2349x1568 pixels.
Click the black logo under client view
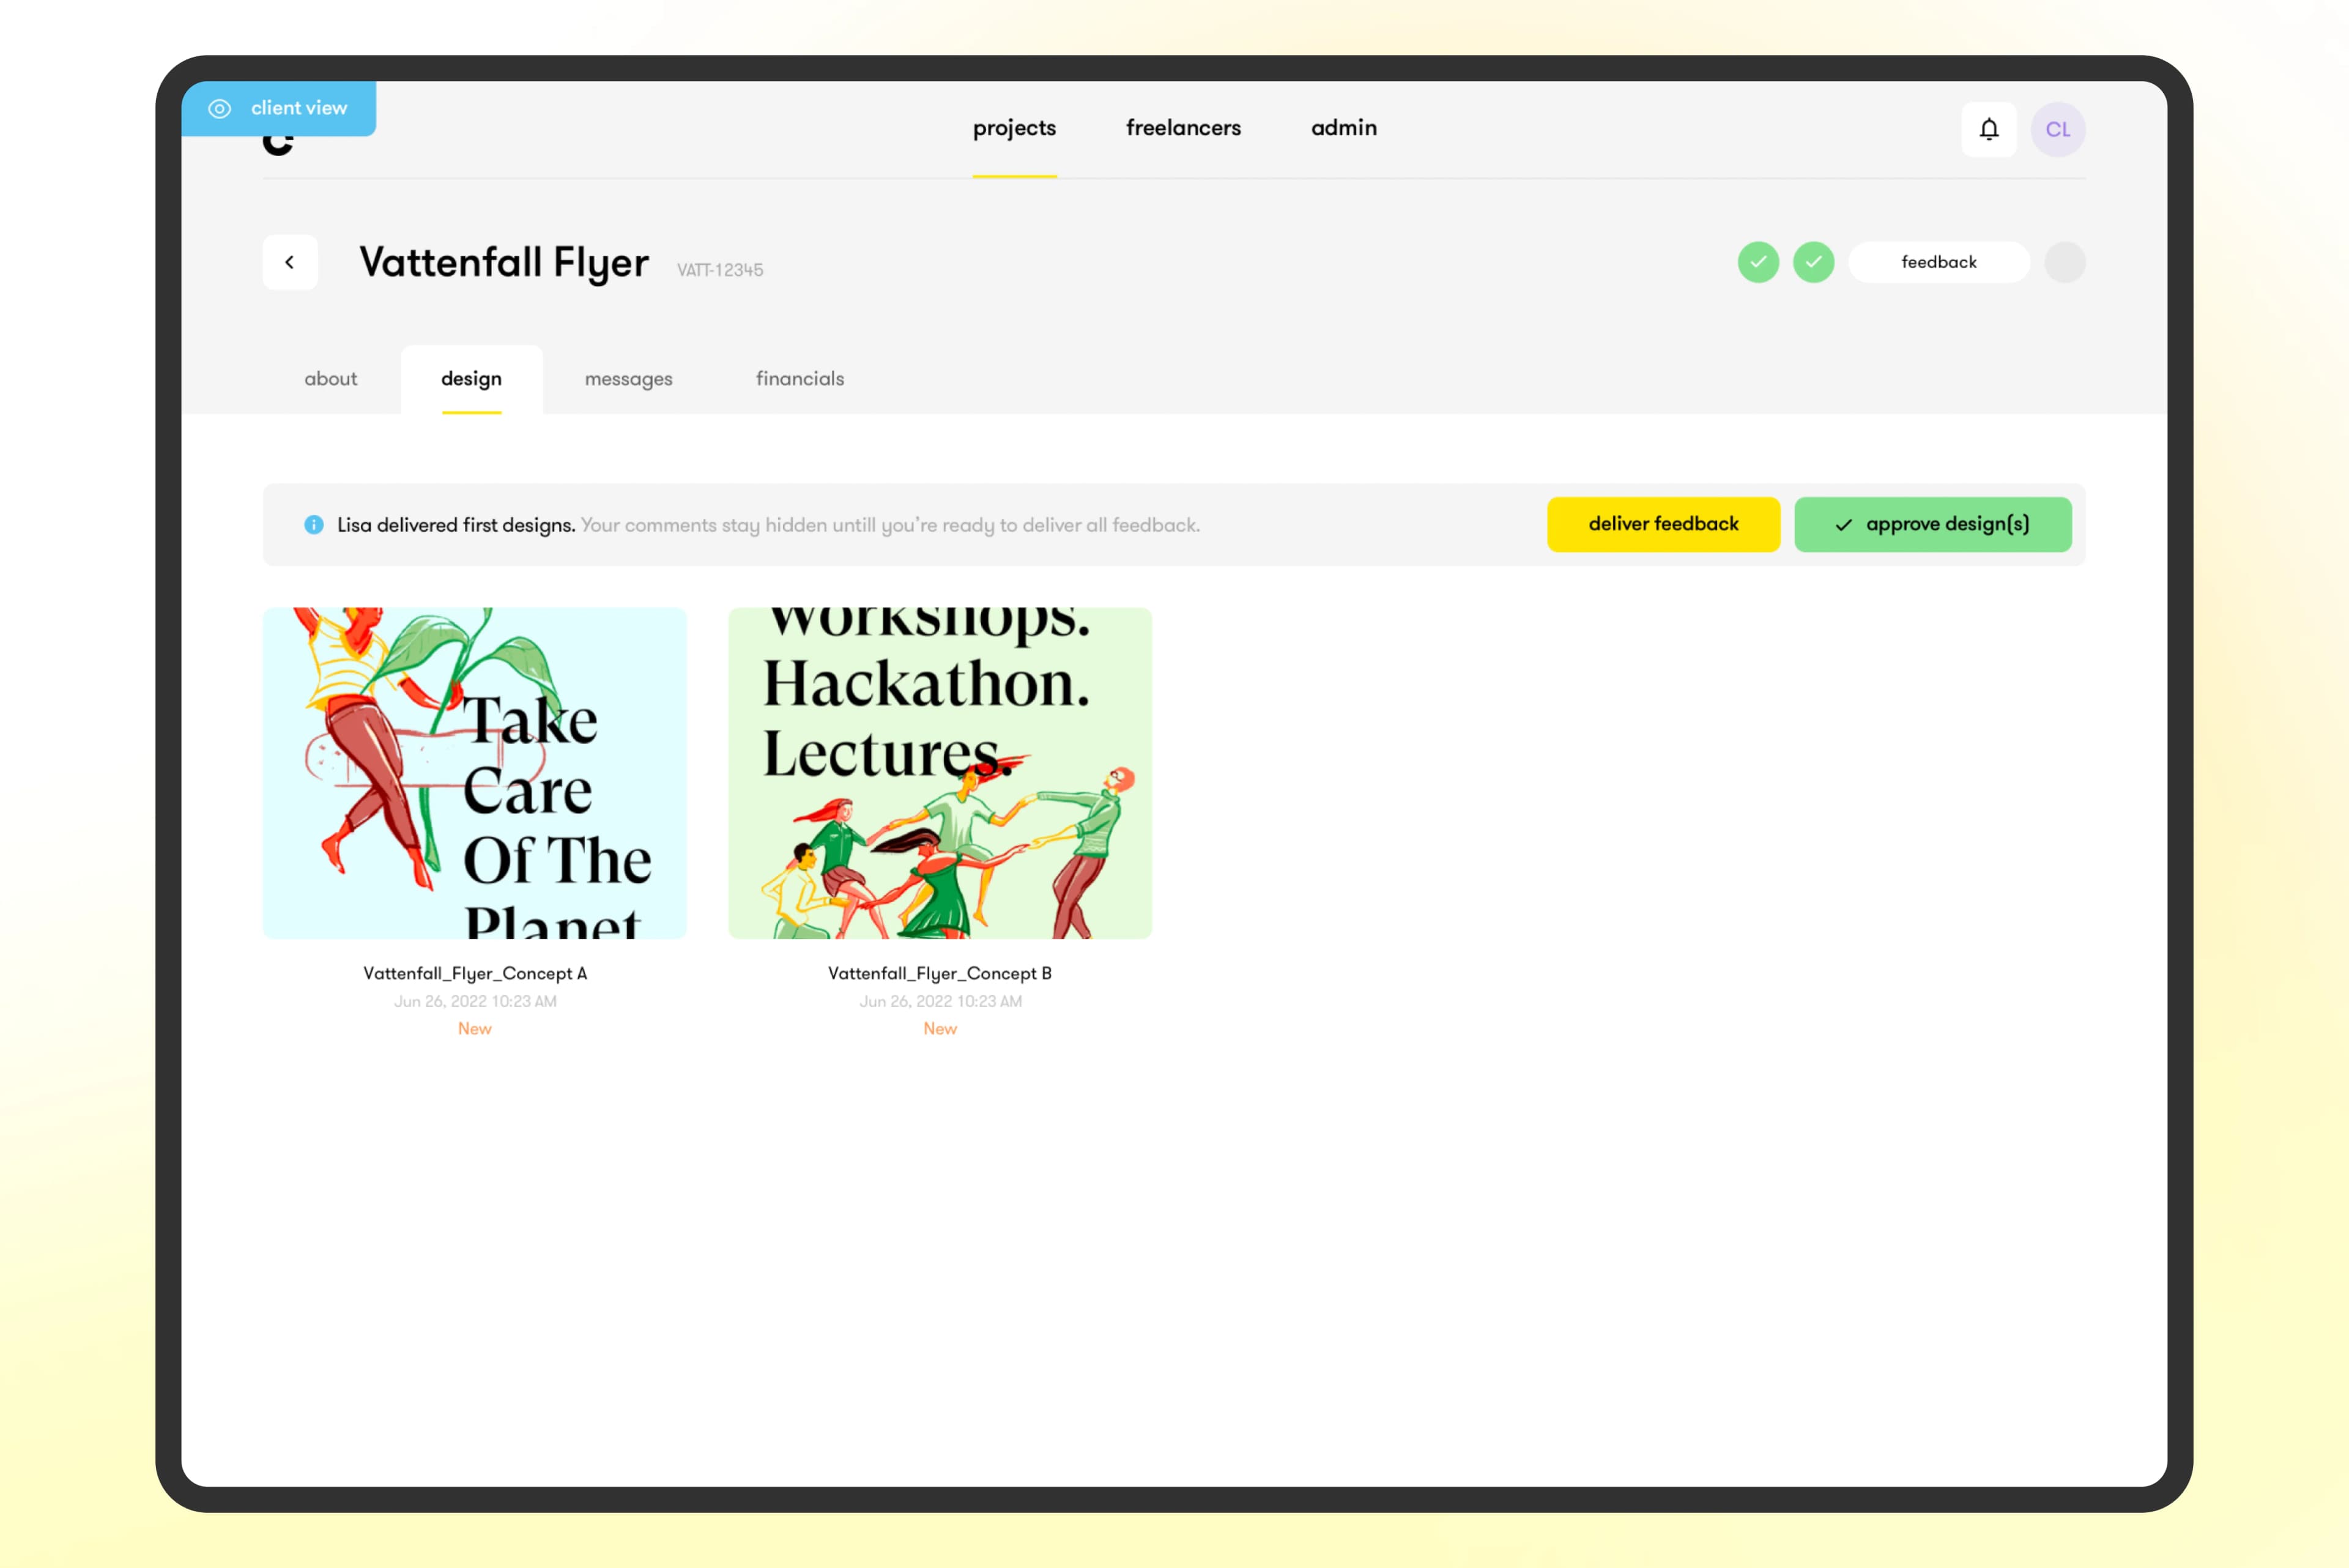(x=277, y=145)
